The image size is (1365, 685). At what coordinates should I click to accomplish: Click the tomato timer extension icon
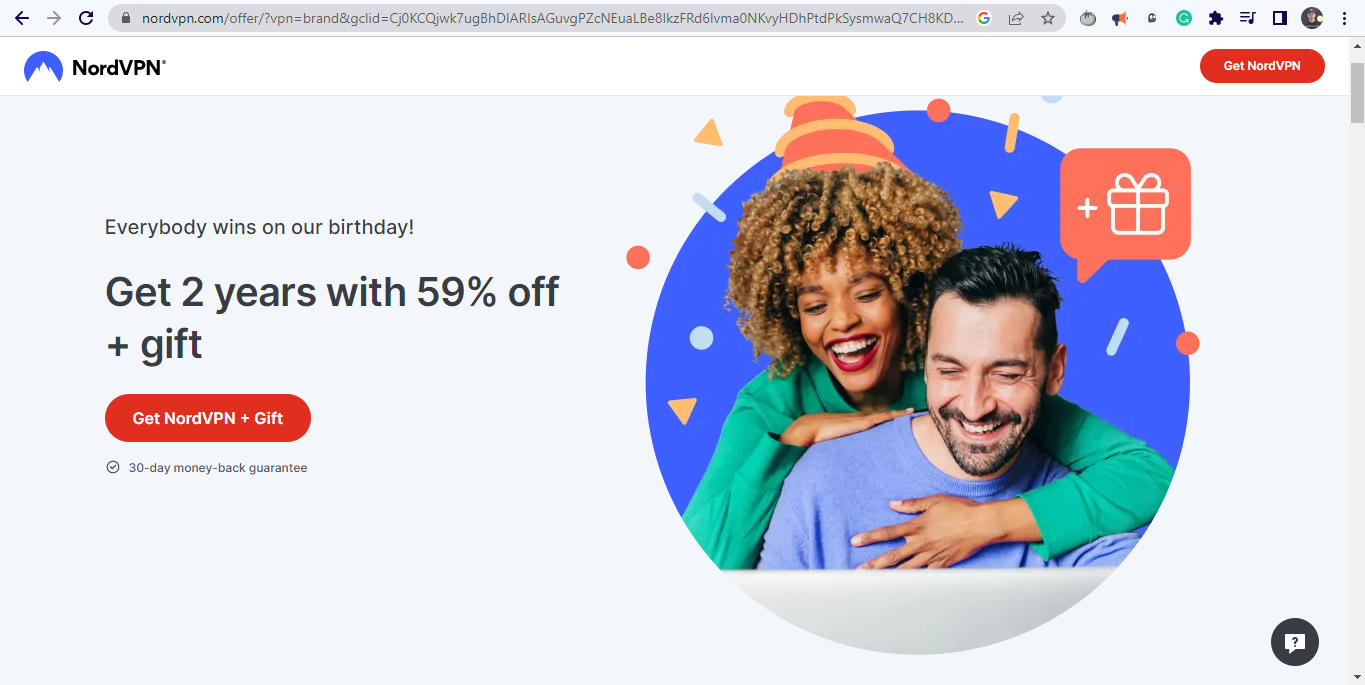click(x=1088, y=18)
